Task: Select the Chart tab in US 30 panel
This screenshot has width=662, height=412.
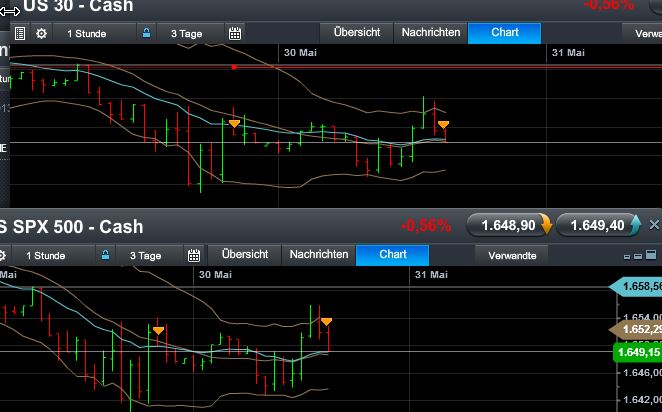Action: pyautogui.click(x=505, y=33)
